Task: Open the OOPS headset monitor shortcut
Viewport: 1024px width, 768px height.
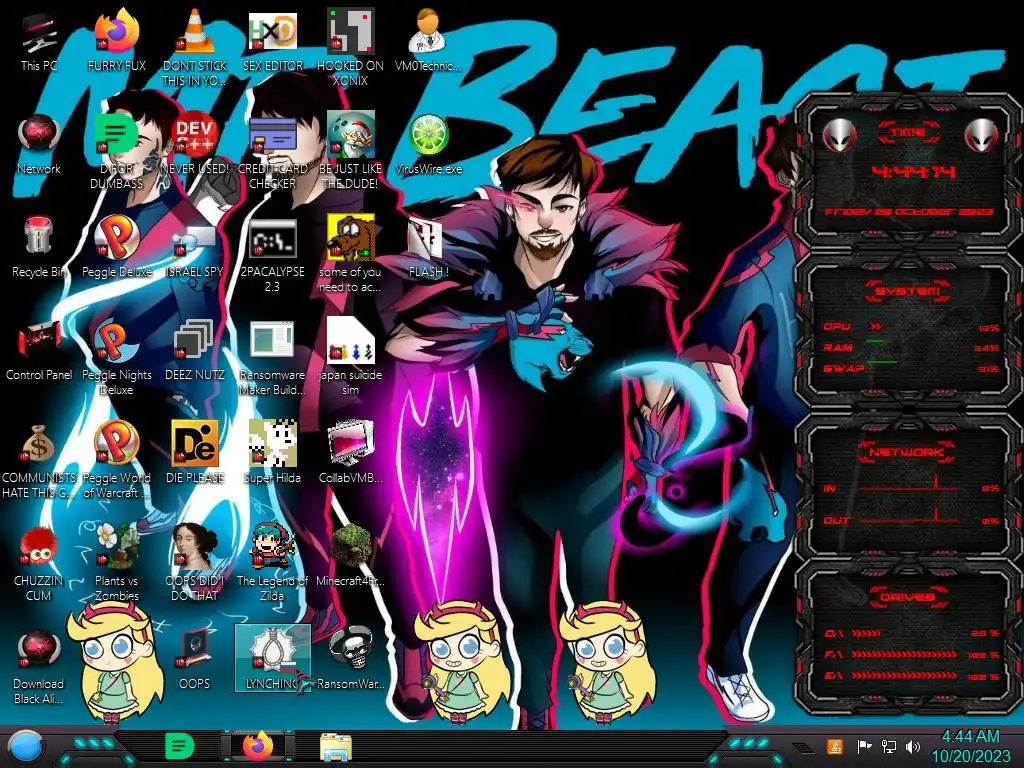Action: pos(195,660)
